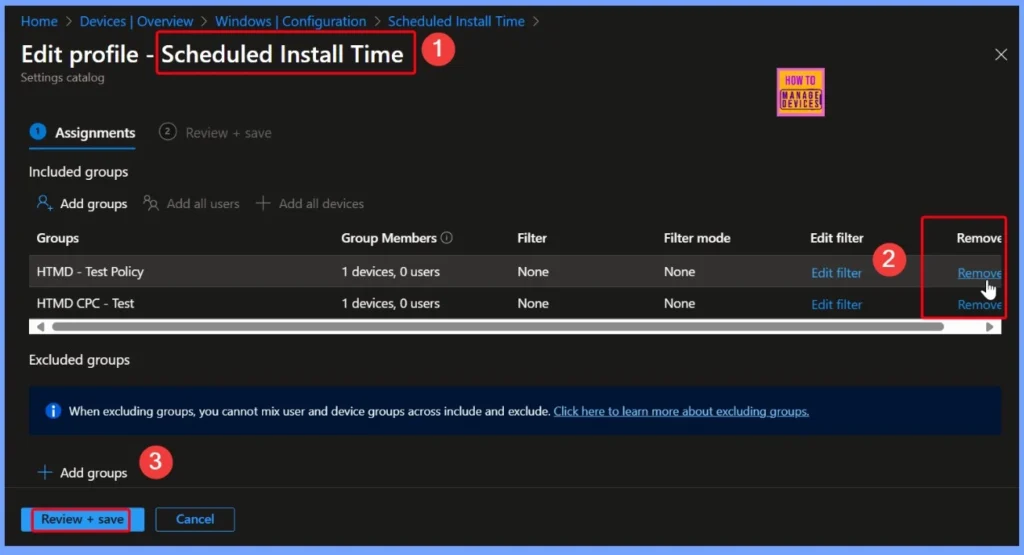Remove the HTMD - Test Policy group
The width and height of the screenshot is (1024, 555).
(x=979, y=273)
